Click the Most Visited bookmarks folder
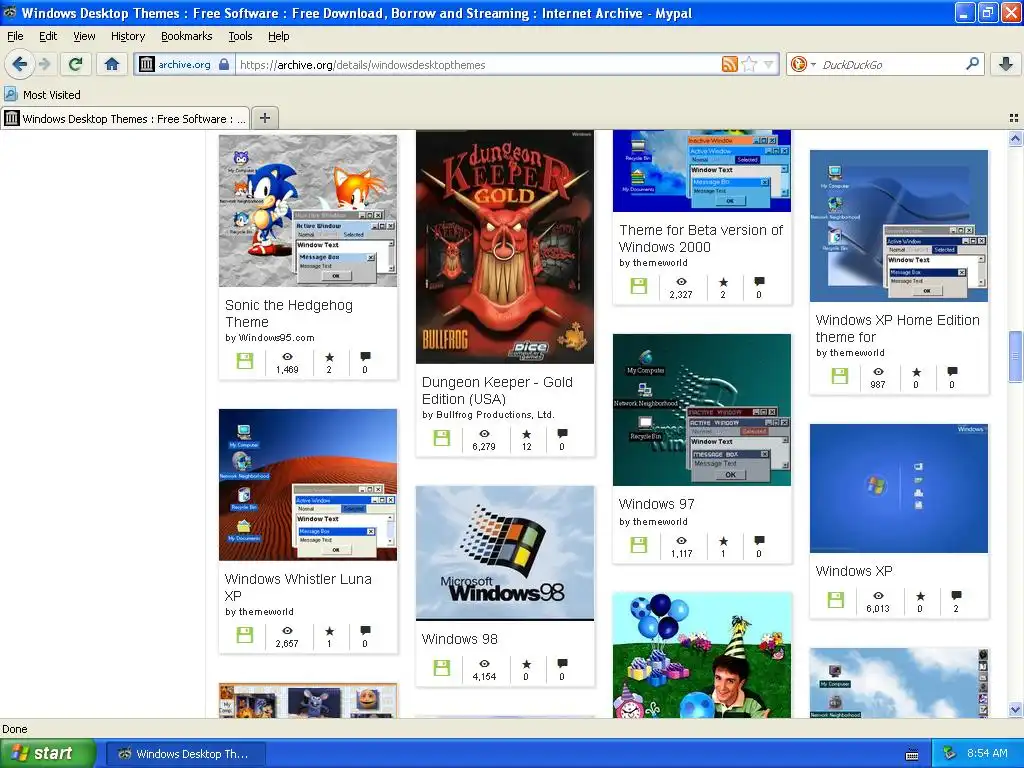 tap(43, 95)
